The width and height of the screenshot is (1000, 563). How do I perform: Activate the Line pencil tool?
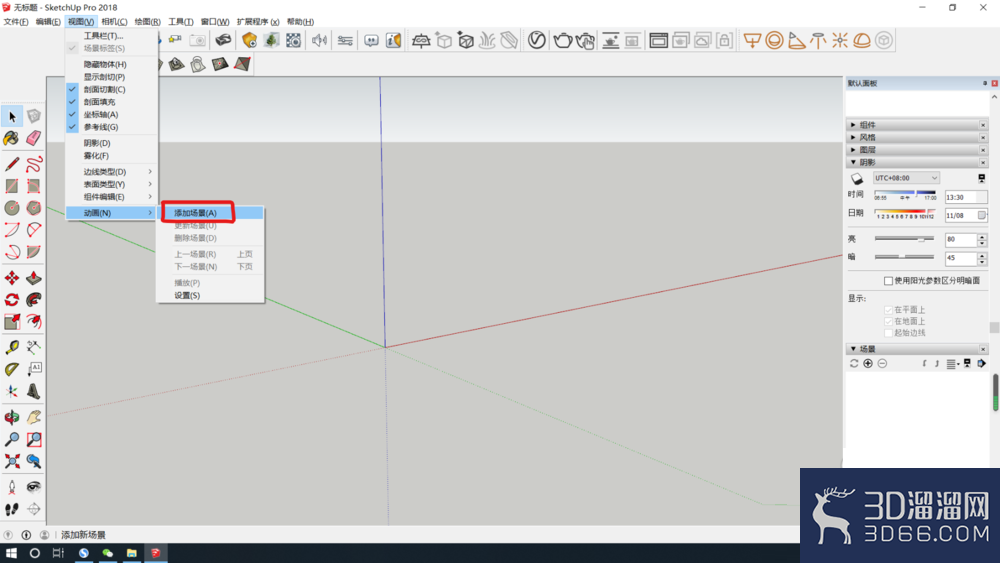(x=11, y=164)
